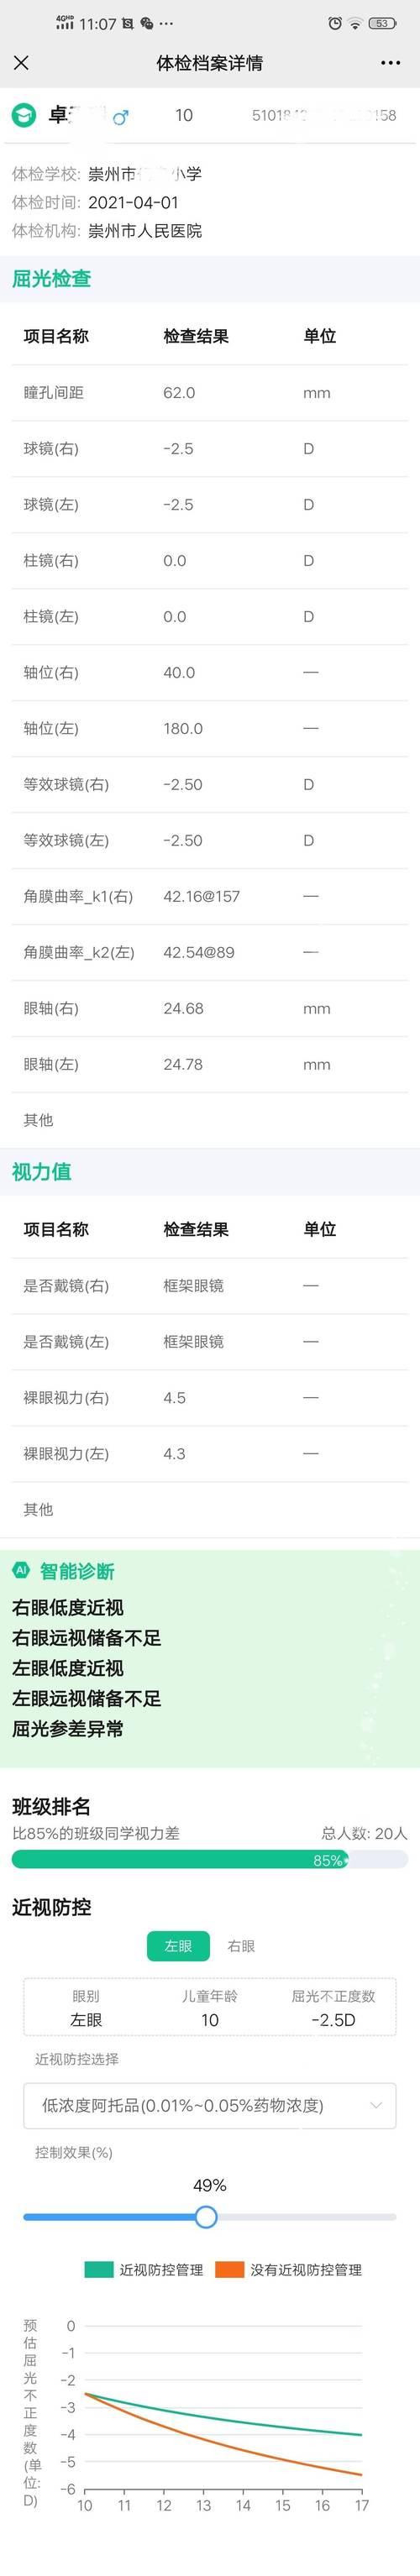This screenshot has height=2576, width=420.
Task: Tap the blue male gender symbol
Action: point(121,116)
